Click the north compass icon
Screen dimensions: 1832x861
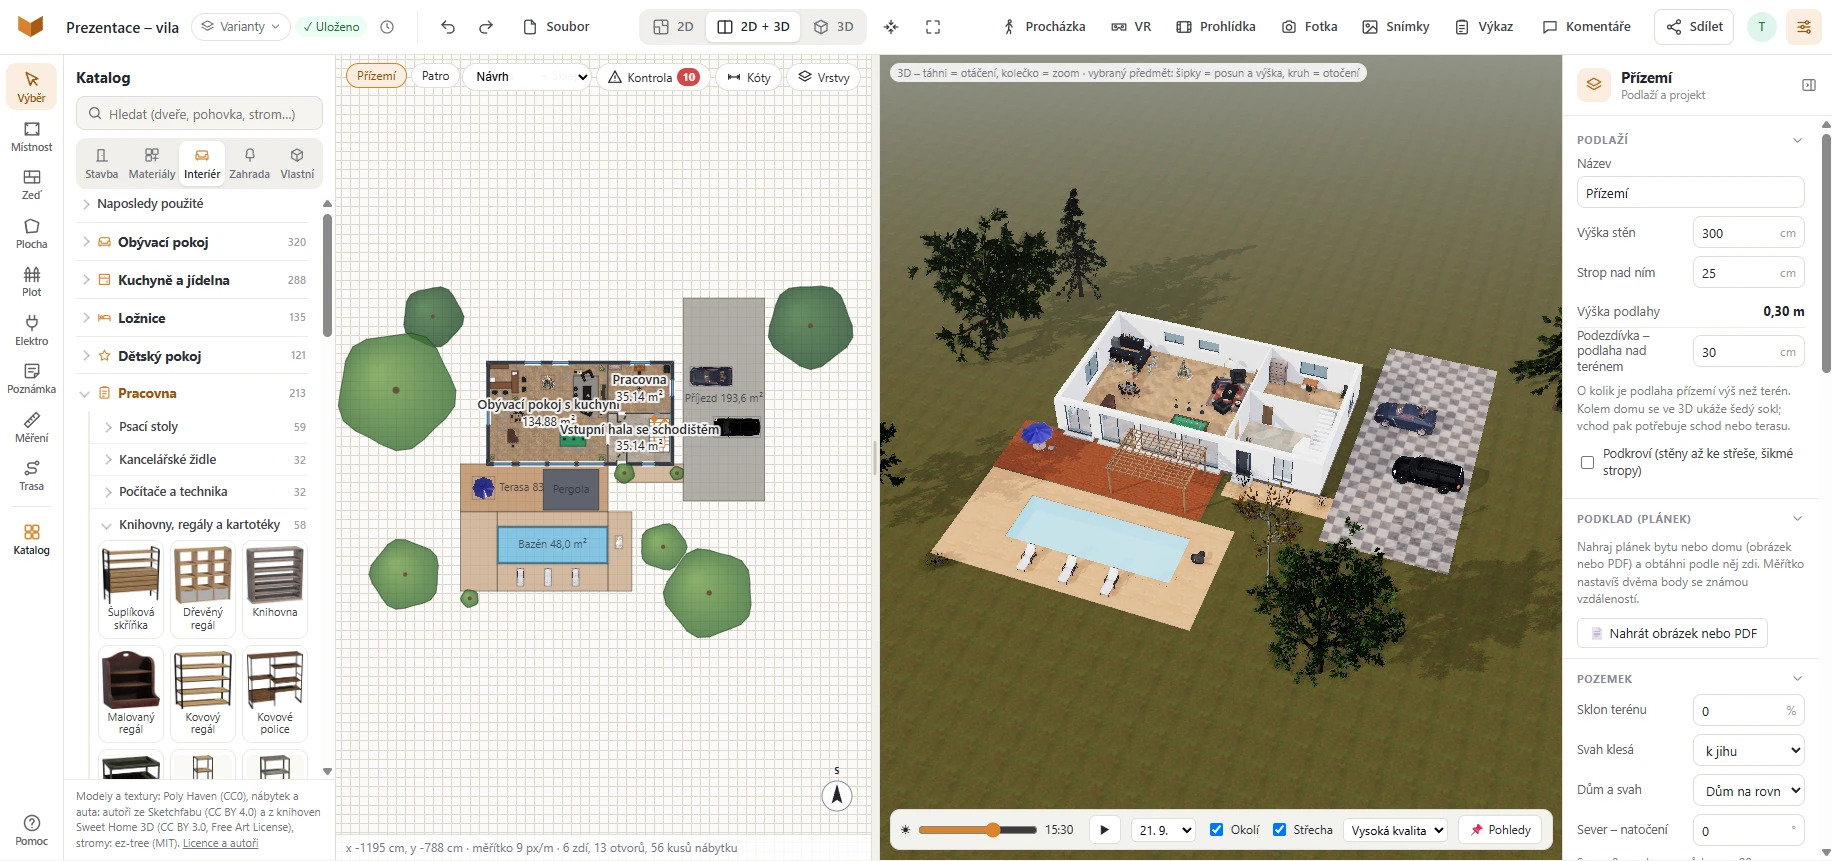tap(837, 795)
